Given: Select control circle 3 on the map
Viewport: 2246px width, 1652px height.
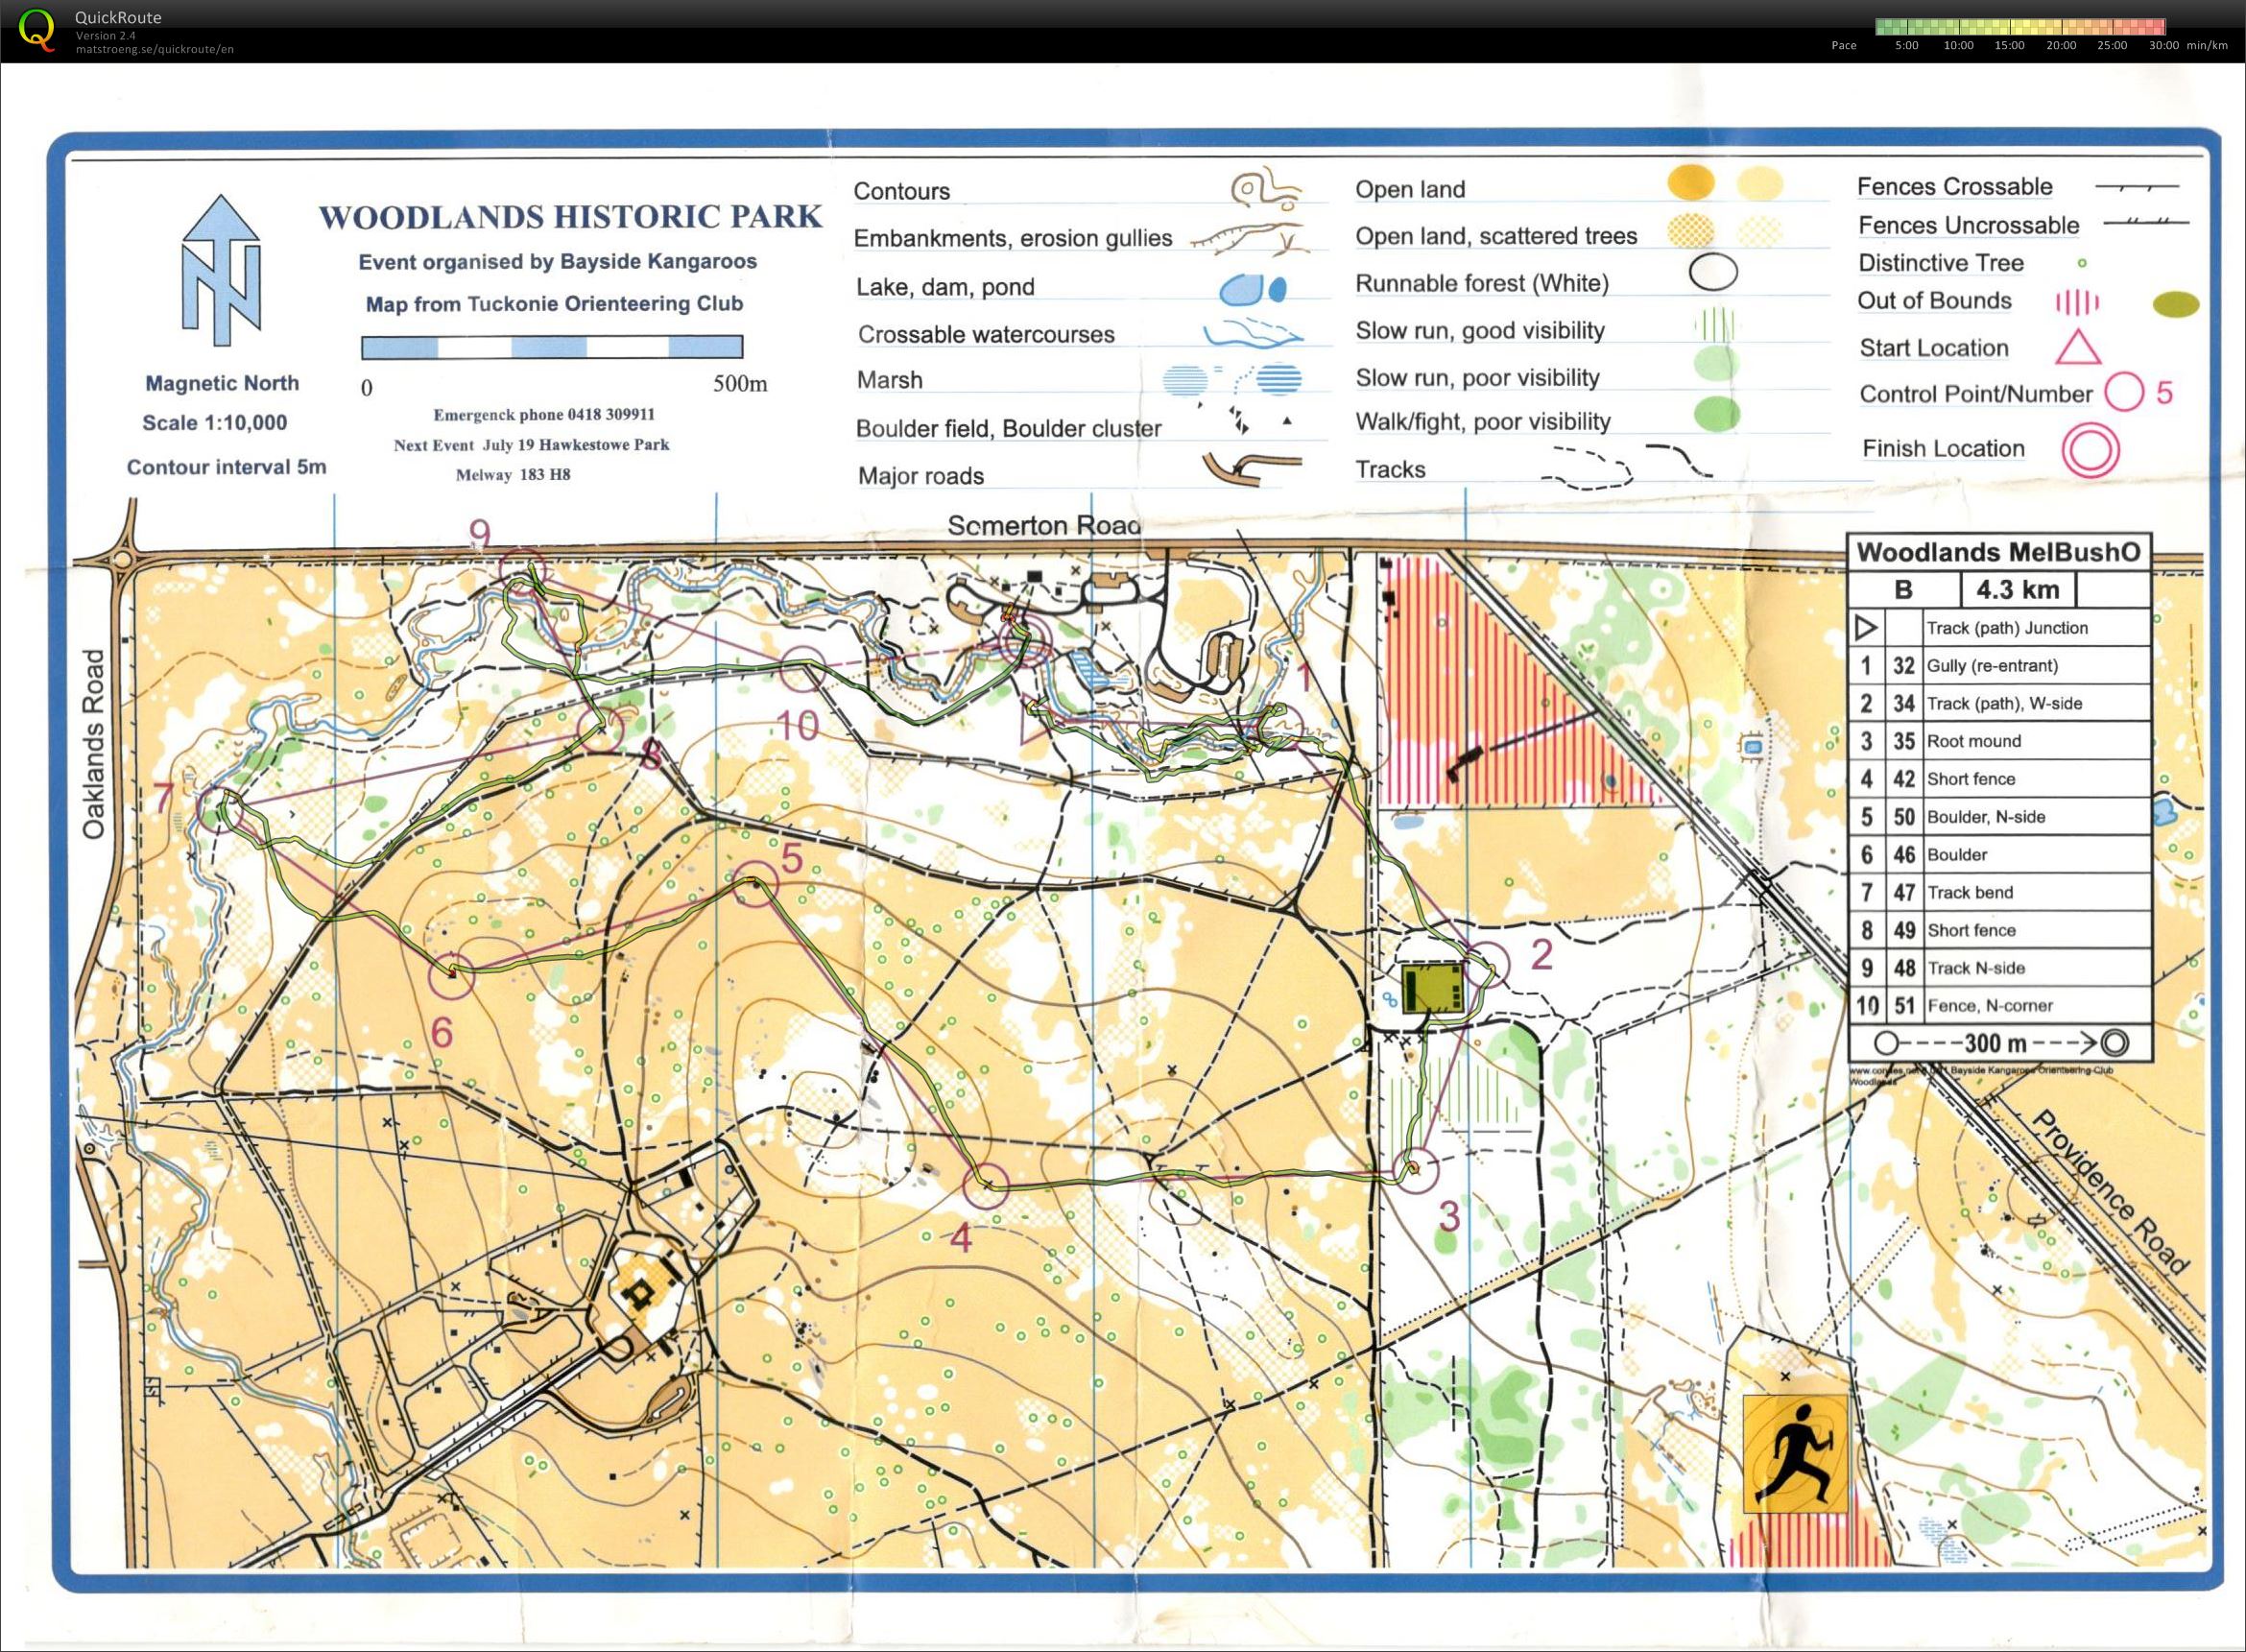Looking at the screenshot, I should coord(1415,1171).
